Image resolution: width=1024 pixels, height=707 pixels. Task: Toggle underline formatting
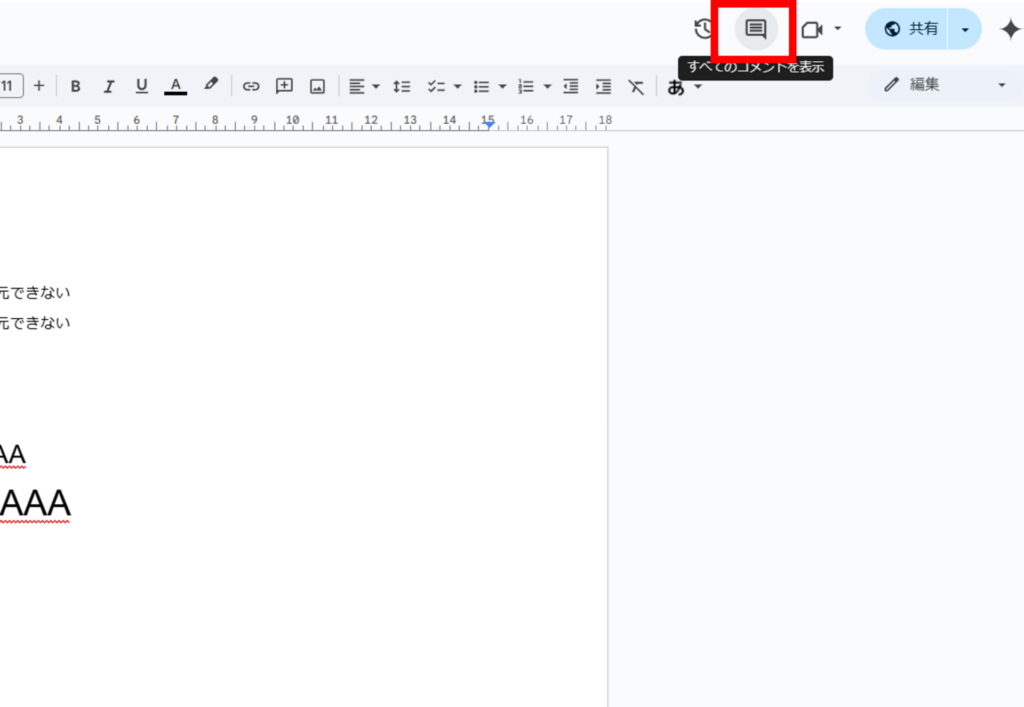click(x=142, y=86)
